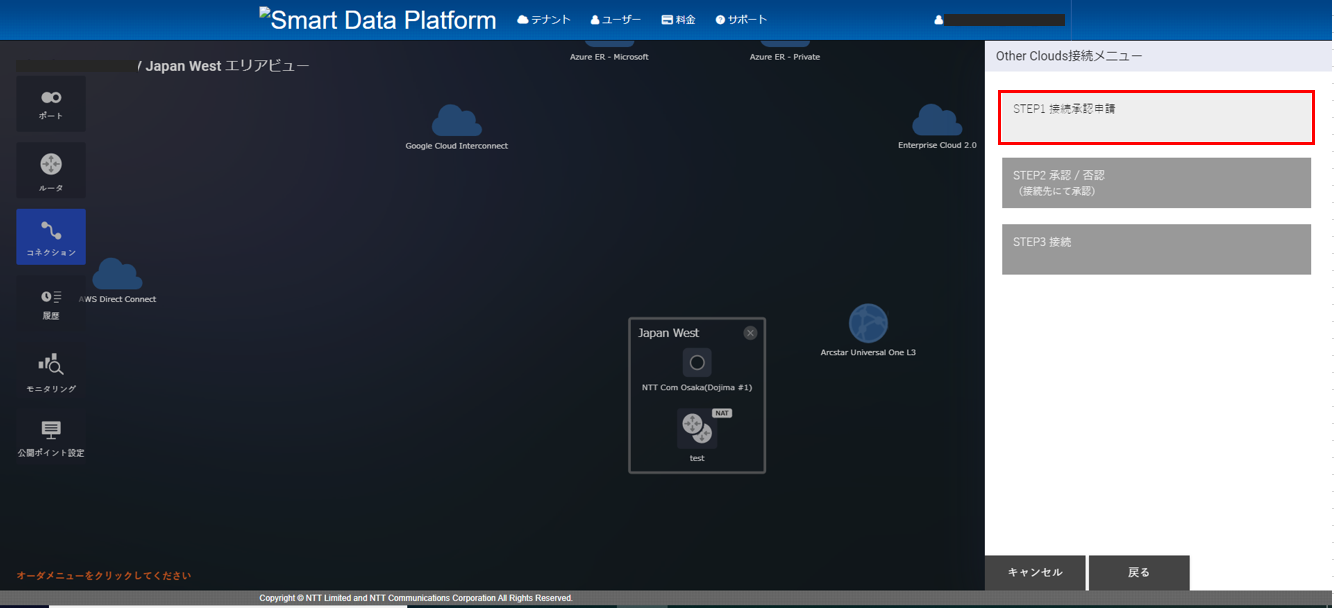This screenshot has height=608, width=1334.
Task: Open the ユーザー menu
Action: pos(615,20)
